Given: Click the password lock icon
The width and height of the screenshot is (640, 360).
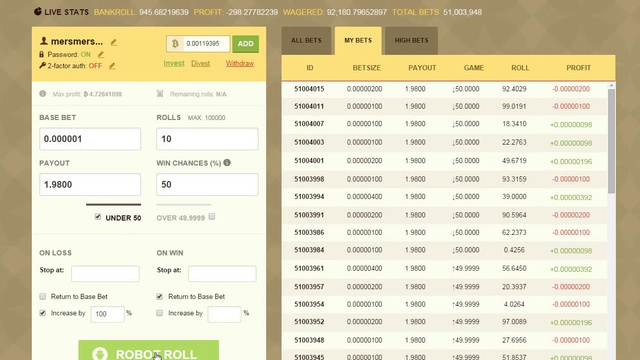Looking at the screenshot, I should coord(42,54).
